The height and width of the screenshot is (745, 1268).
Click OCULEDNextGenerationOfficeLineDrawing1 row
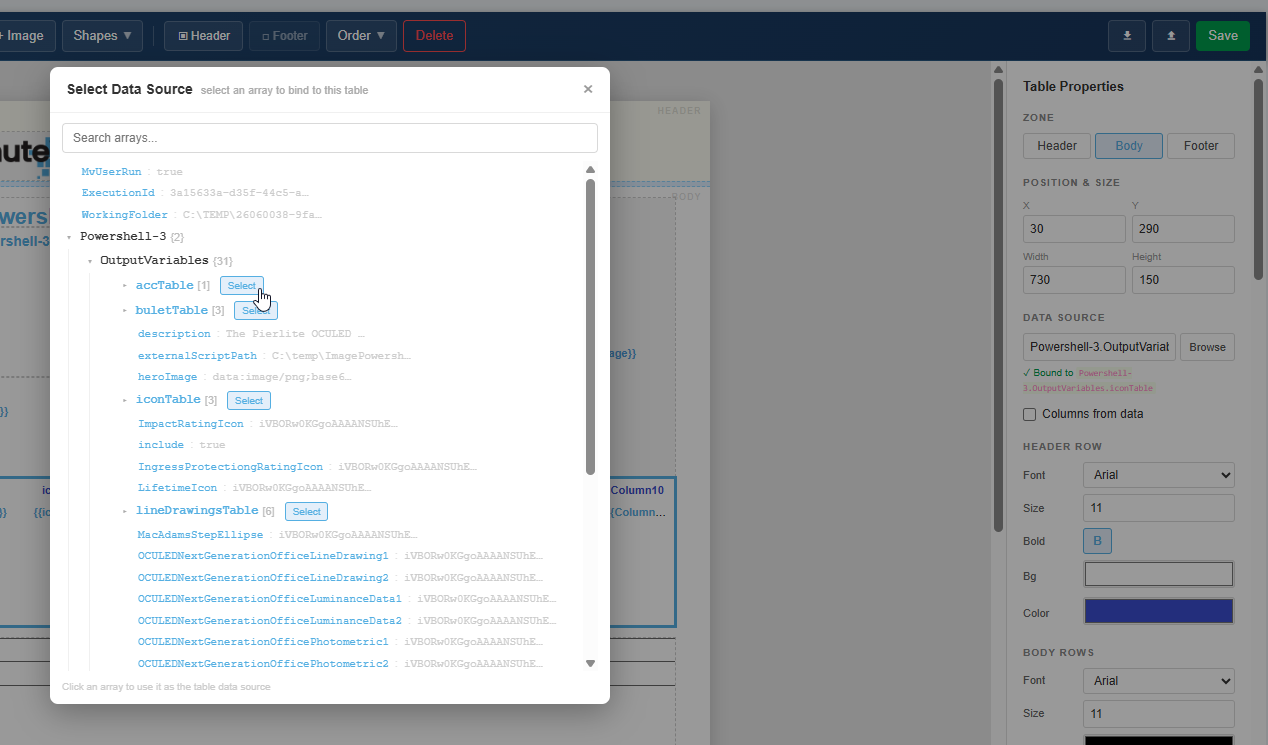pos(340,556)
